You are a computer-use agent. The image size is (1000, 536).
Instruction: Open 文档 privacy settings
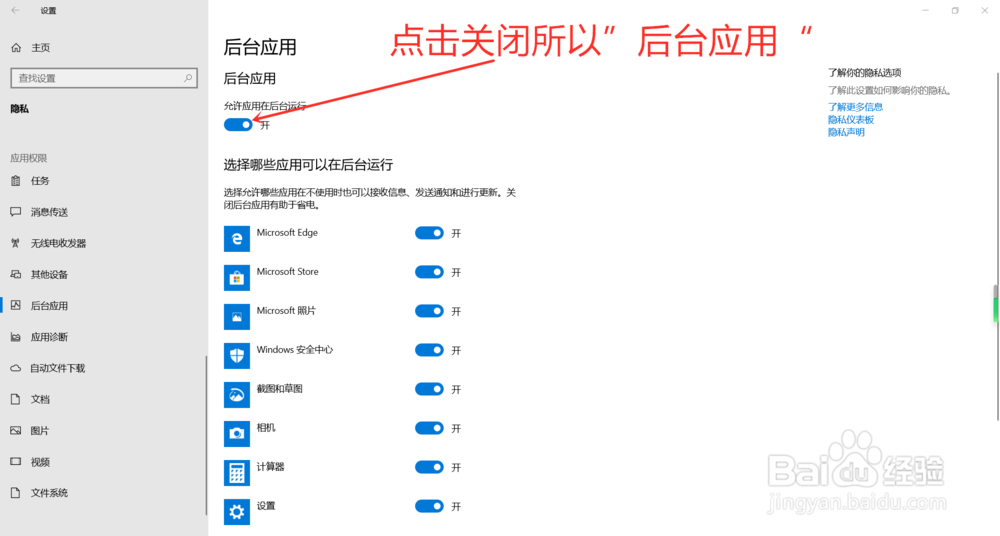(x=40, y=399)
